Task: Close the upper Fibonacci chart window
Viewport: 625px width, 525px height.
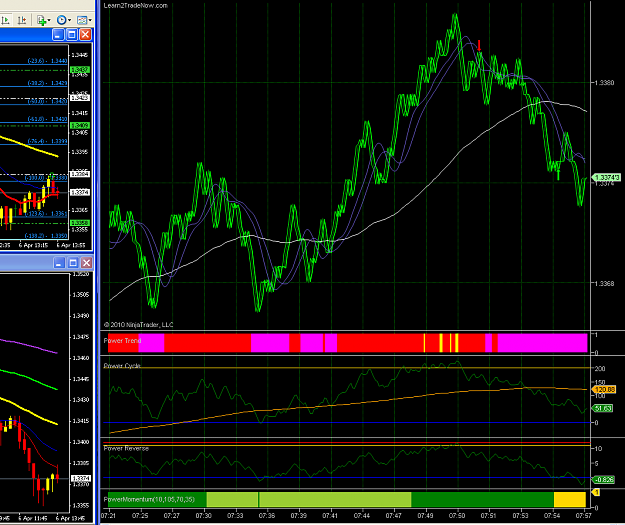Action: [85, 35]
